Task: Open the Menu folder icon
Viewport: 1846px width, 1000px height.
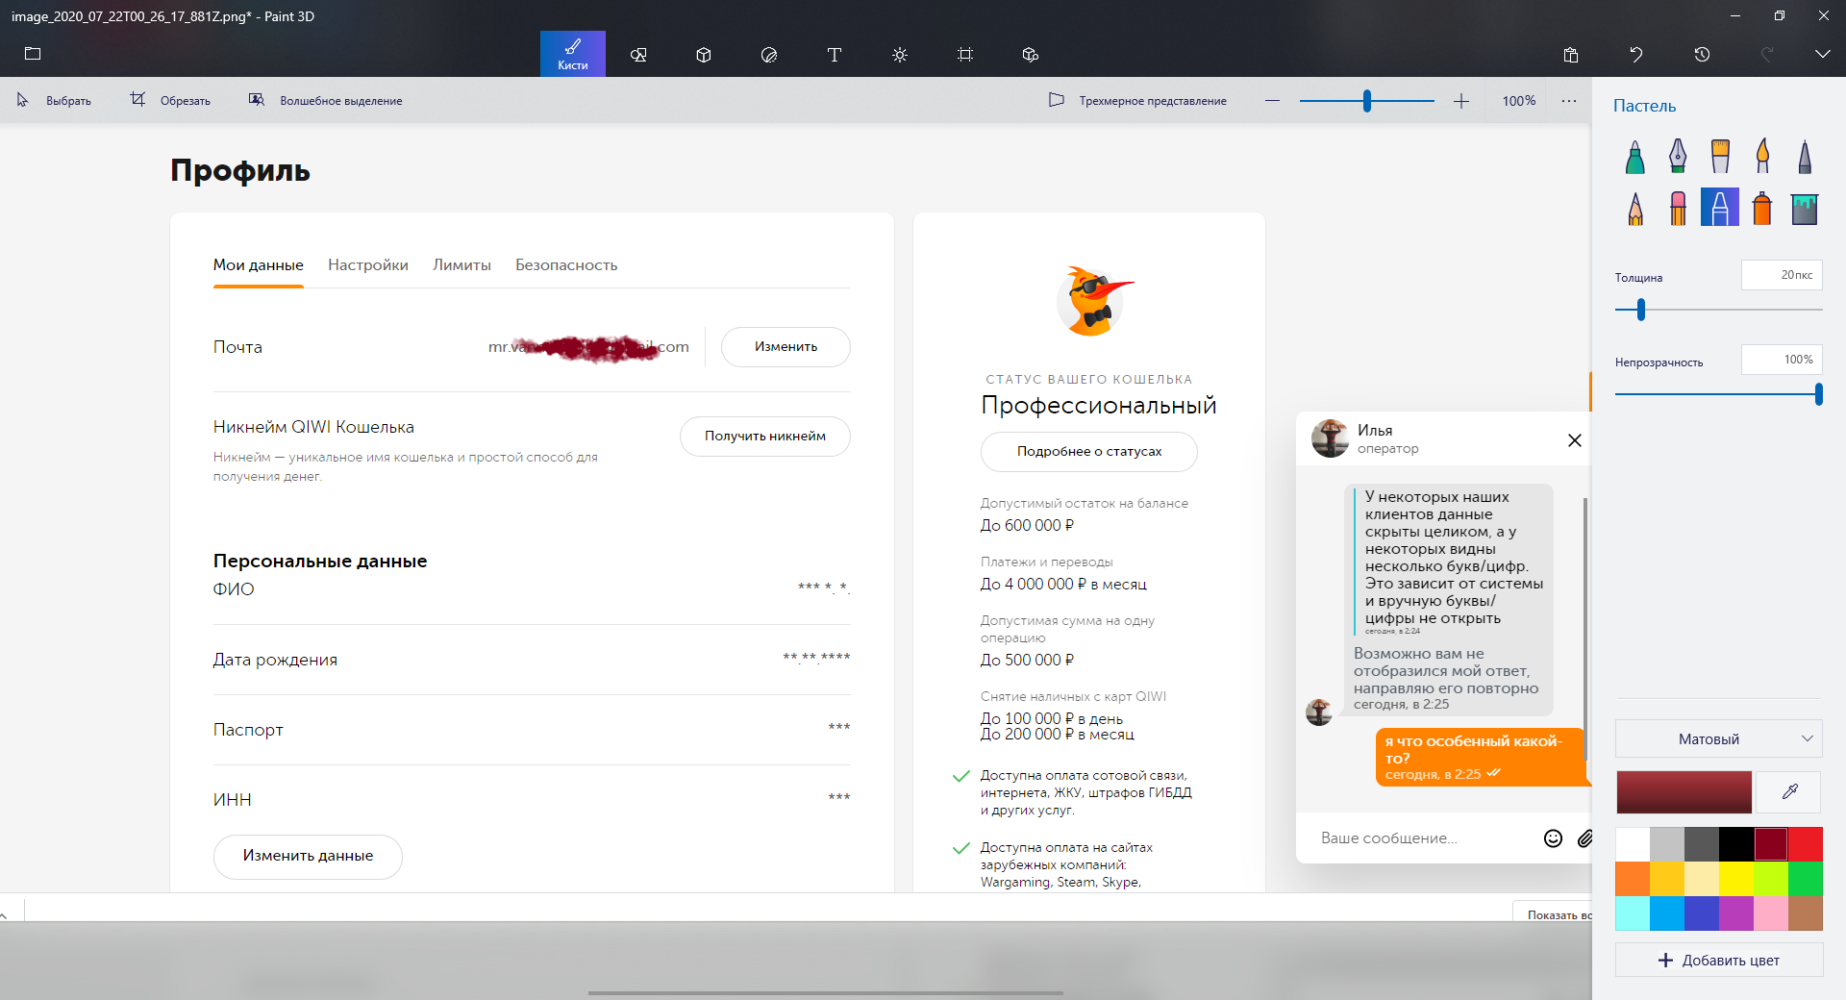Action: 33,54
